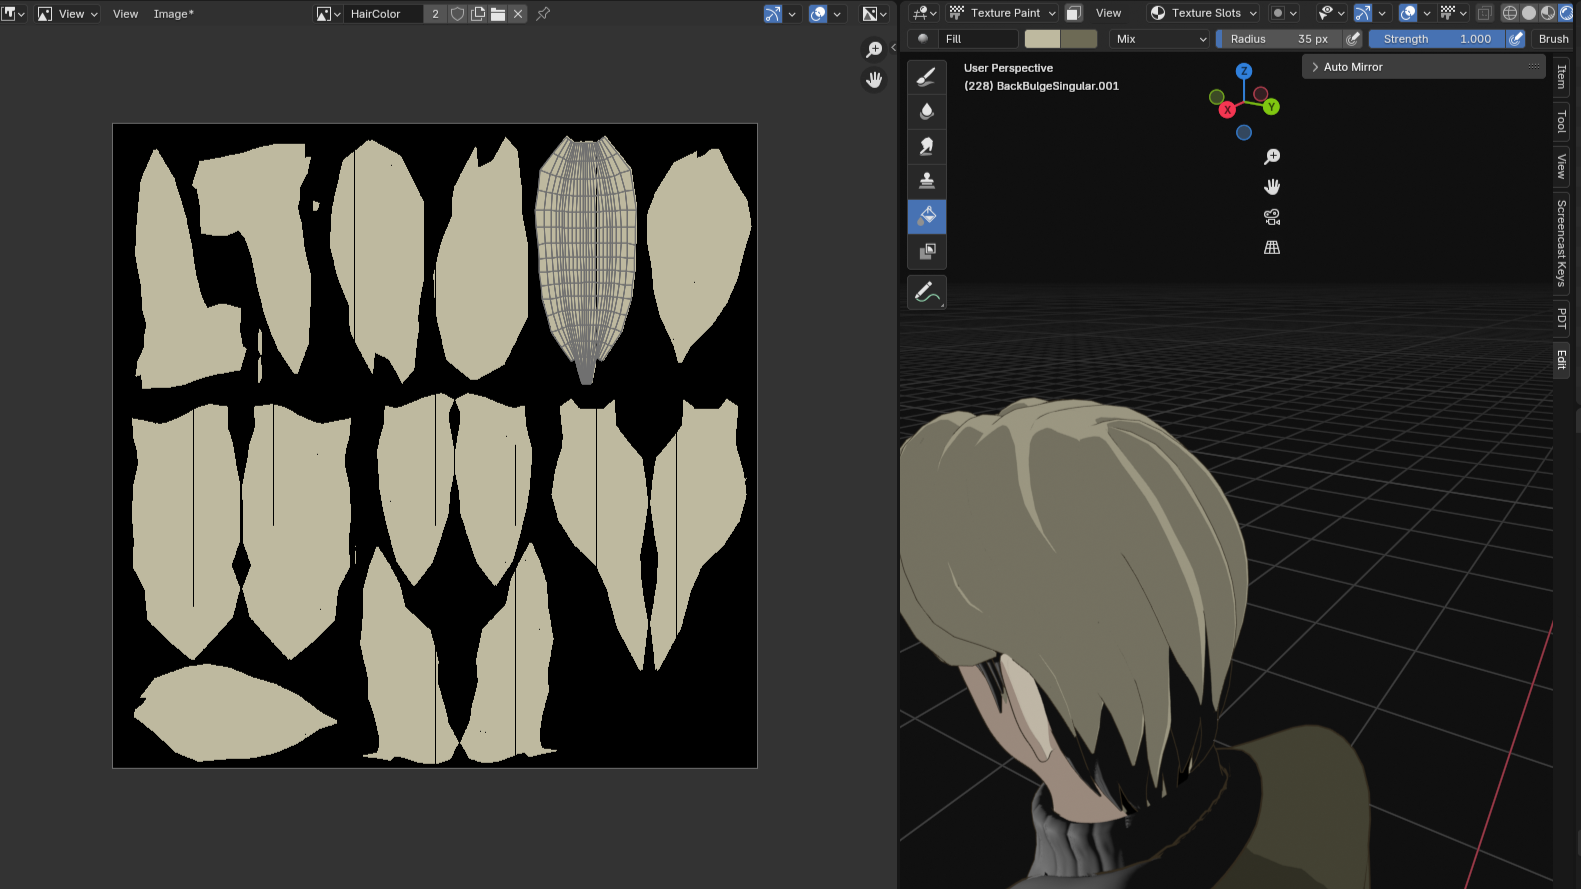Toggle paint mask face selection icon

1073,13
